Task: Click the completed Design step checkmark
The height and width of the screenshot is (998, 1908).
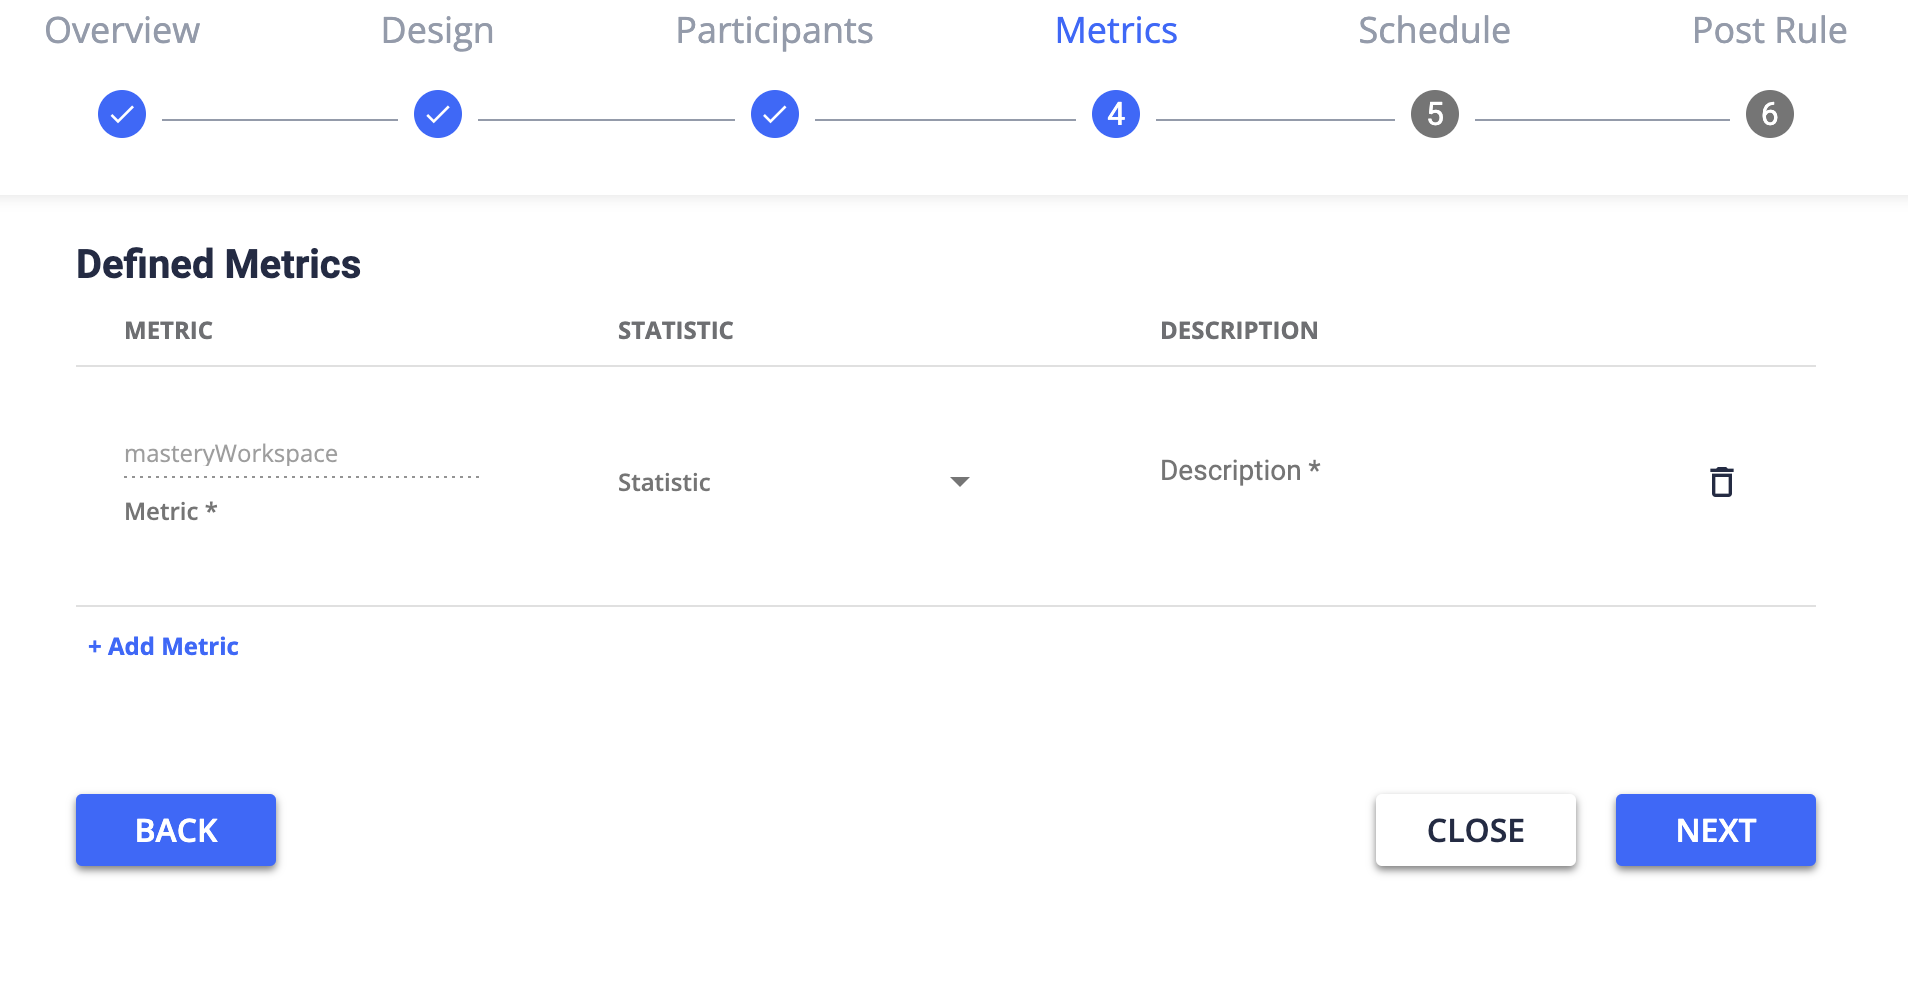Action: click(437, 113)
